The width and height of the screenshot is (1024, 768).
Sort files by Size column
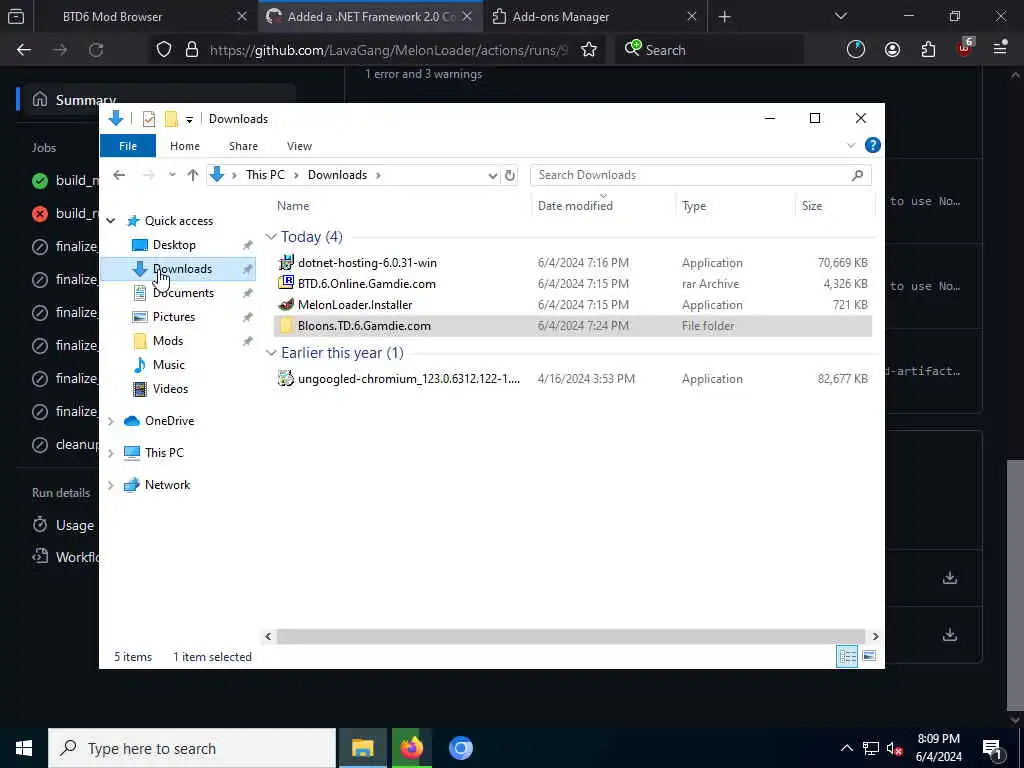tap(812, 206)
